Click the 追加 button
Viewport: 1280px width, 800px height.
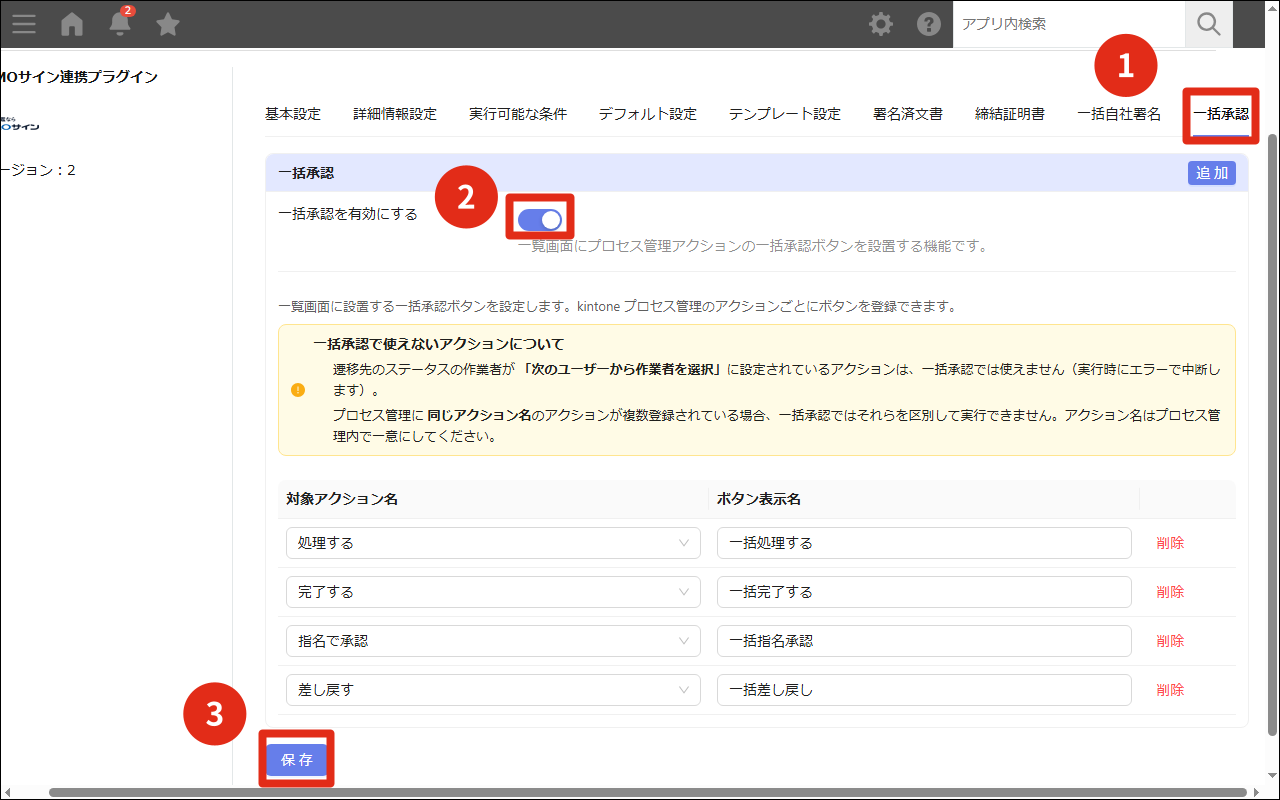point(1212,173)
